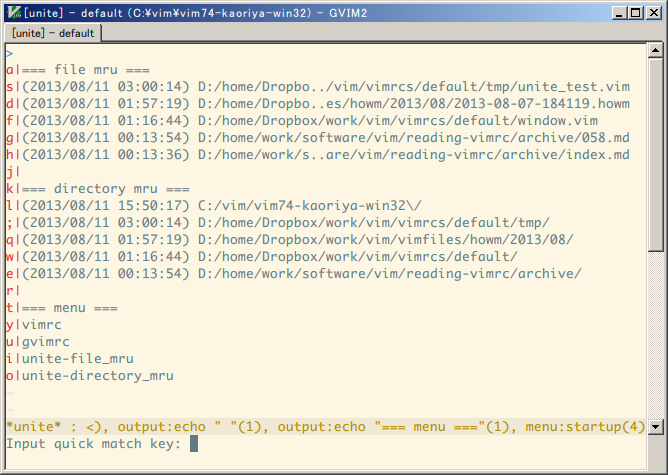Viewport: 668px width, 475px height.
Task: Click the vertical scrollbar thumb
Action: pos(655,155)
